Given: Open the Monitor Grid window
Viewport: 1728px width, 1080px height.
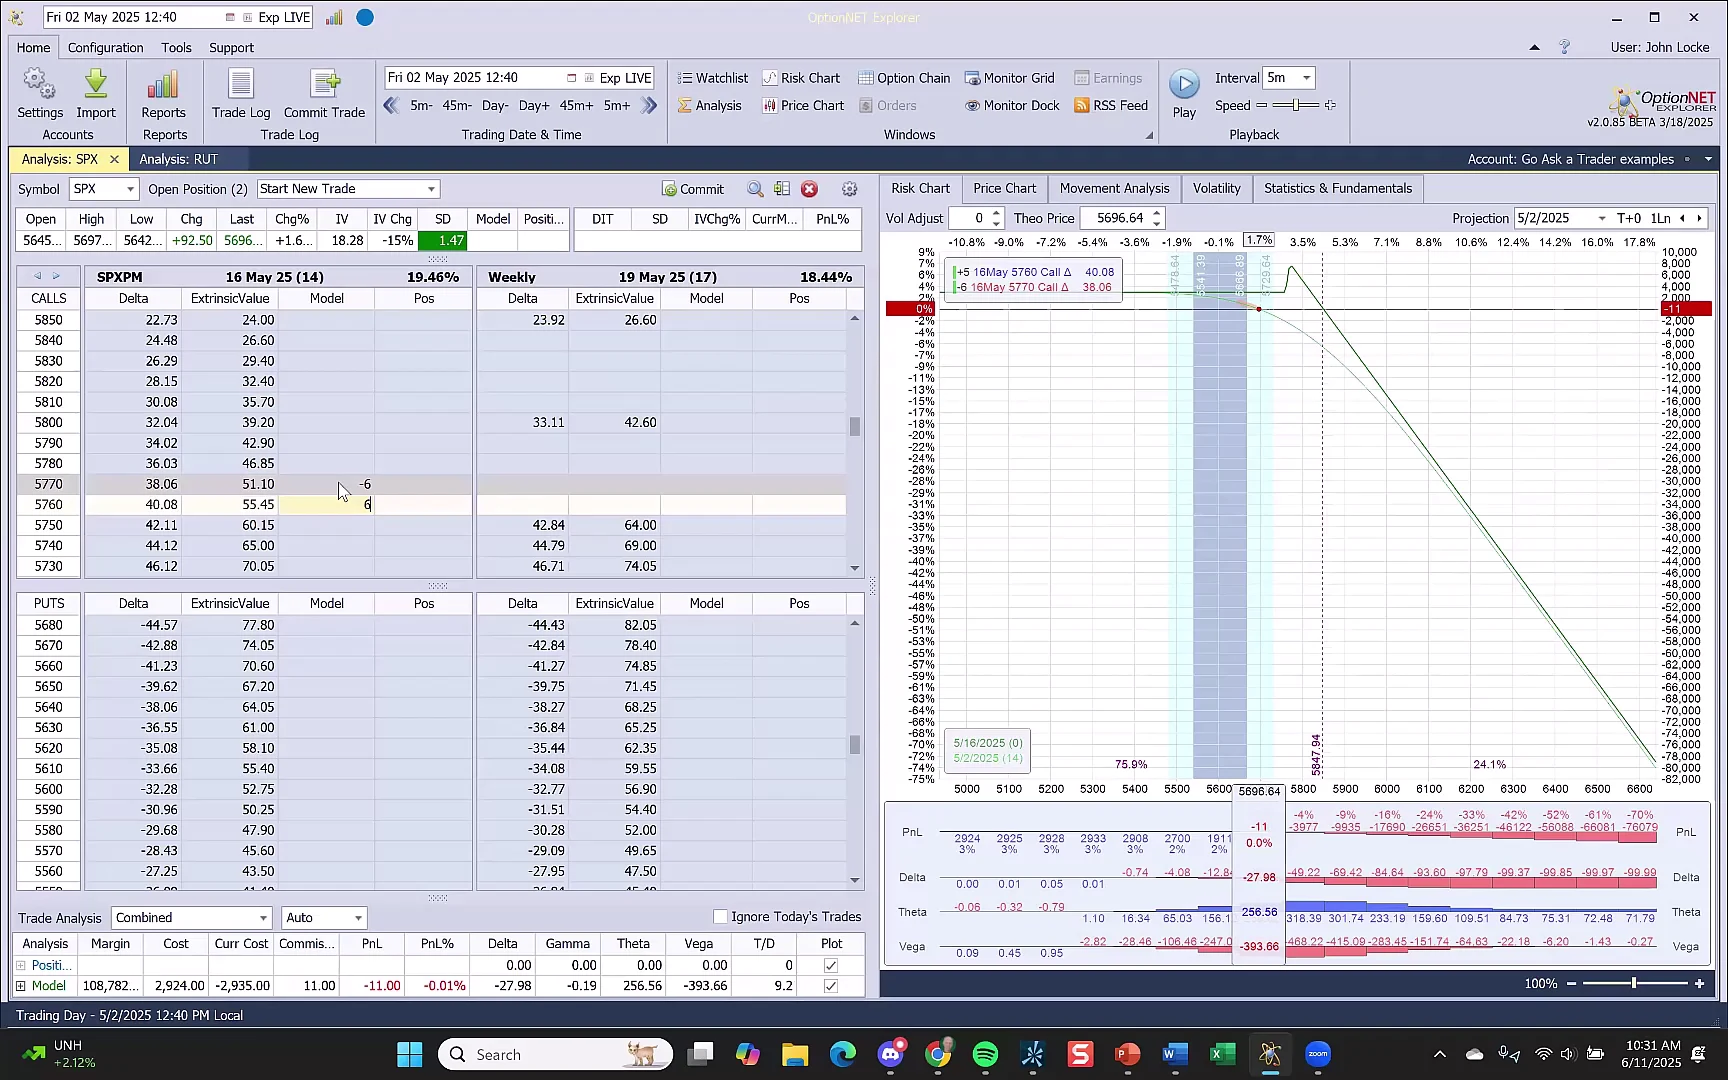Looking at the screenshot, I should 1010,78.
